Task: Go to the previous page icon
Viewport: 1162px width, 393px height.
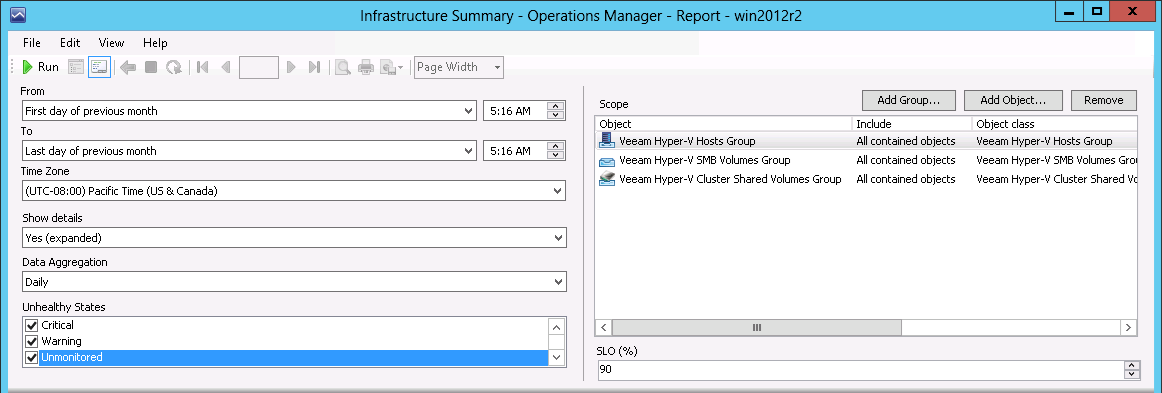Action: [226, 67]
